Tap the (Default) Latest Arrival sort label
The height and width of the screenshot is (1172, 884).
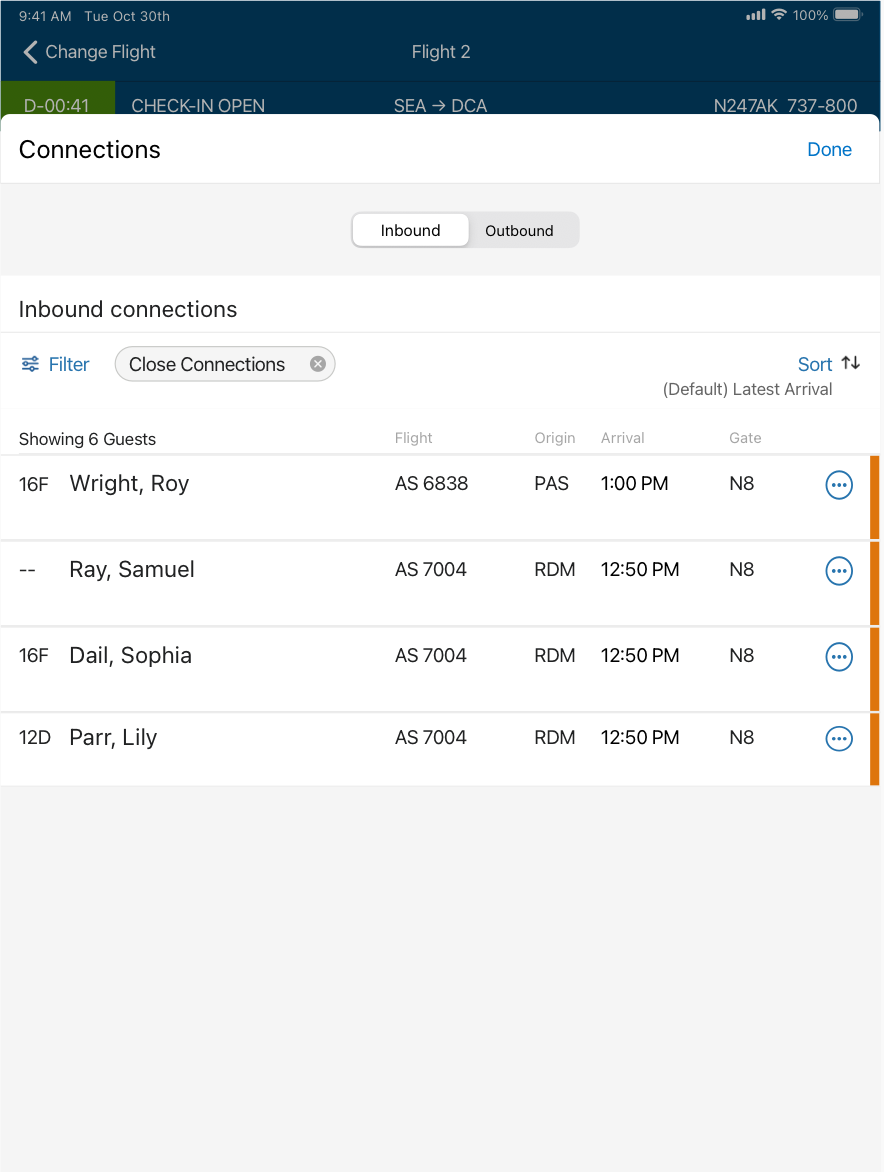(x=747, y=389)
